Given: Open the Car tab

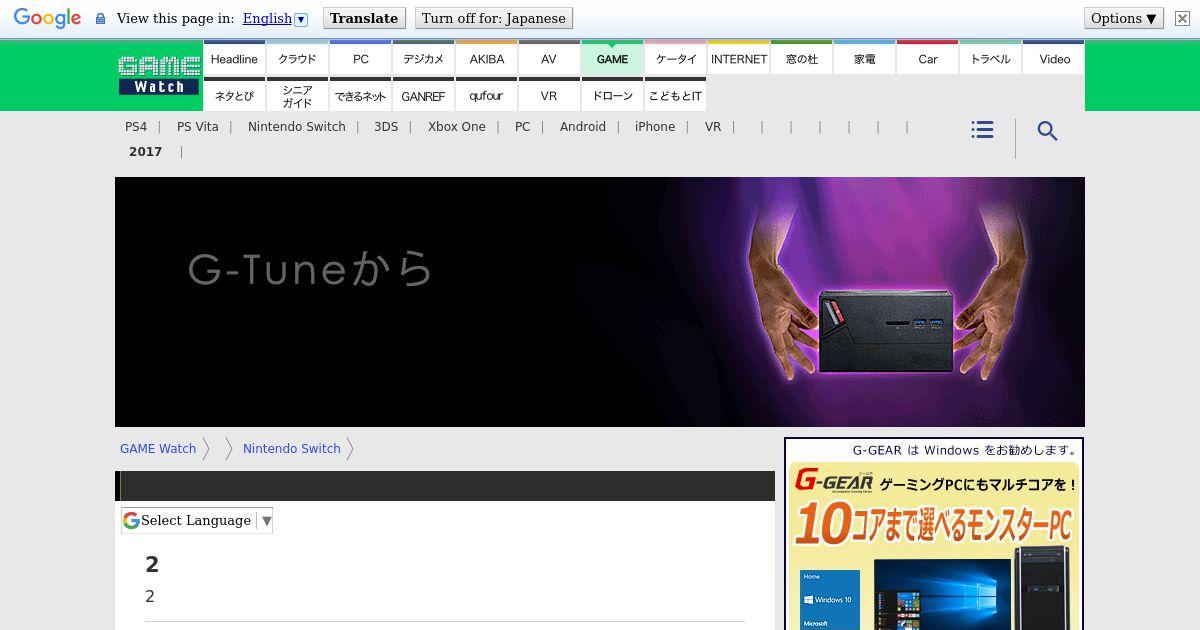Looking at the screenshot, I should [x=927, y=59].
